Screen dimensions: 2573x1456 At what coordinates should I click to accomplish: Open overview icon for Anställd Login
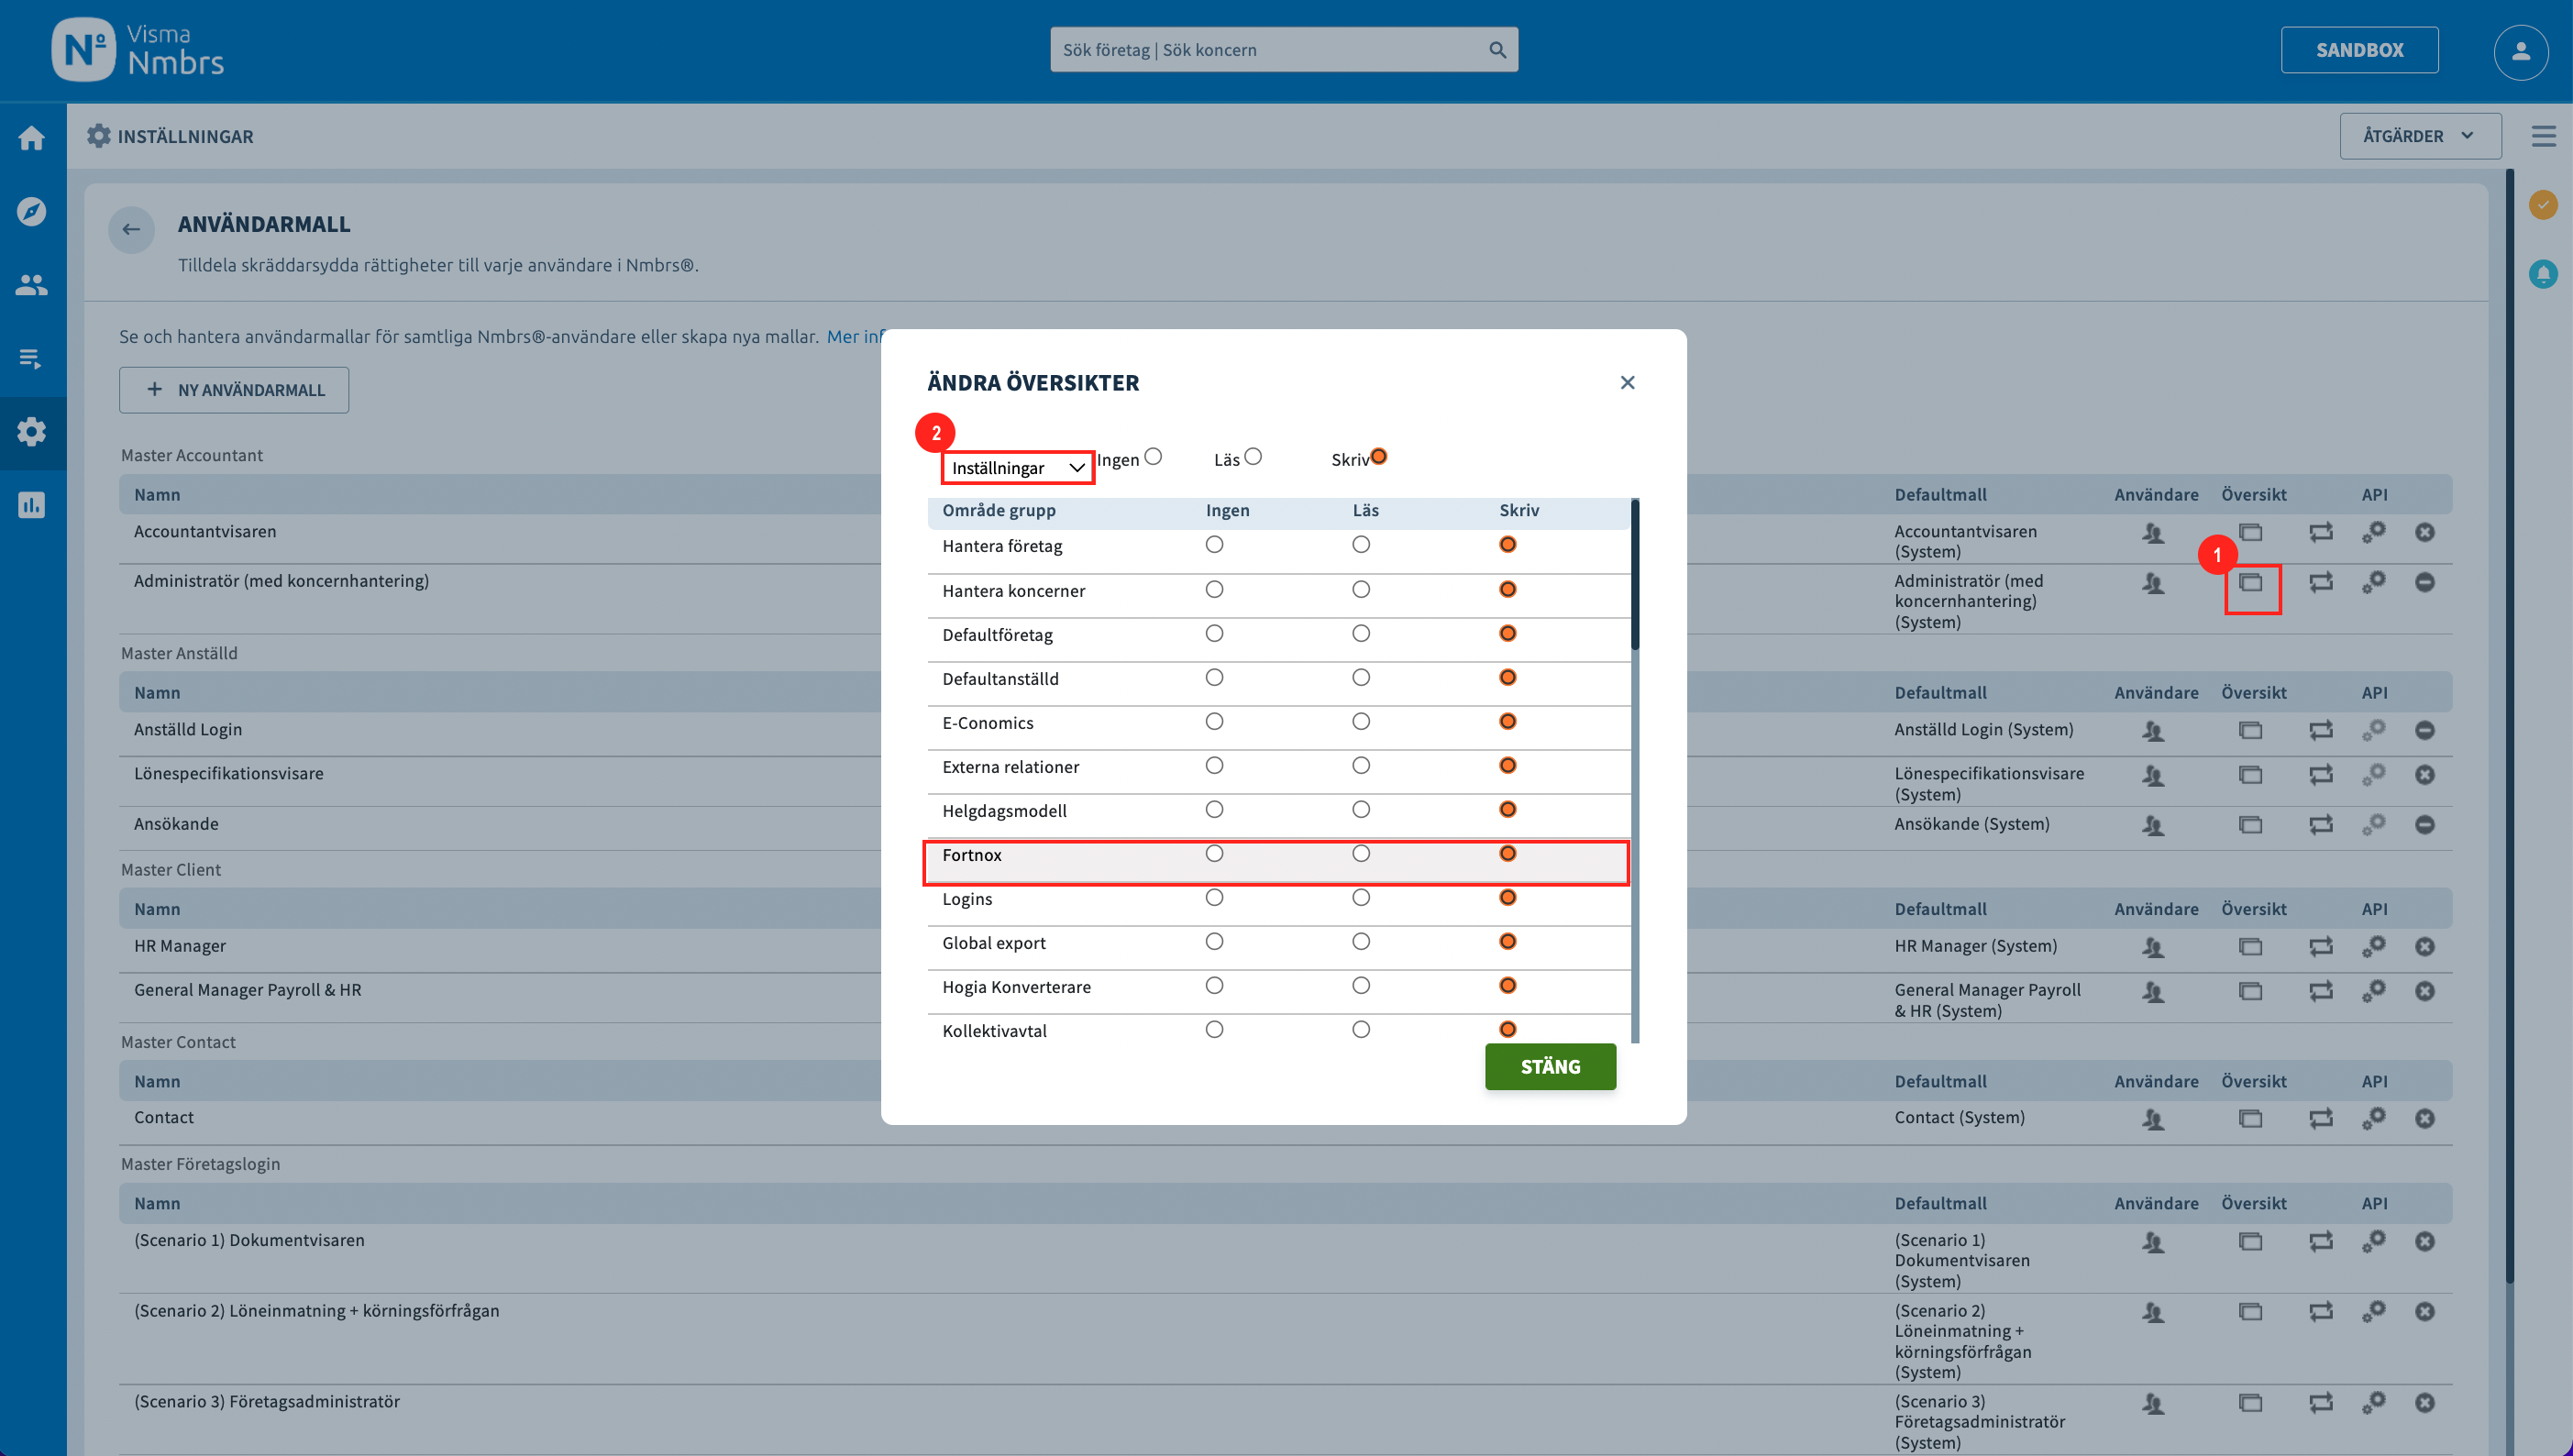pos(2250,731)
